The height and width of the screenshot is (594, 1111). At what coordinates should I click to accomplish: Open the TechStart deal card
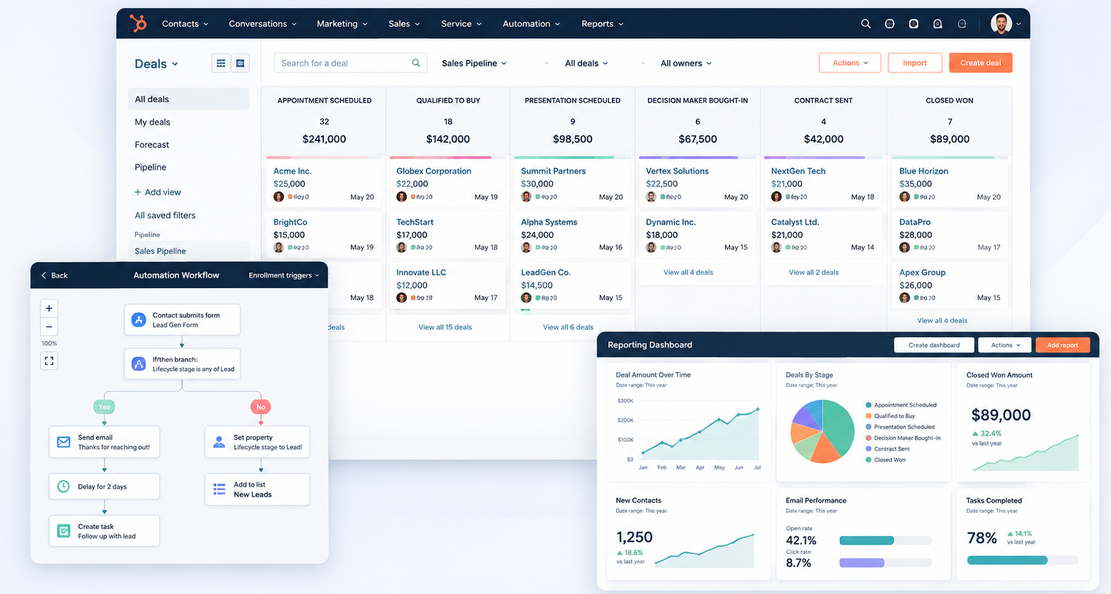(447, 234)
